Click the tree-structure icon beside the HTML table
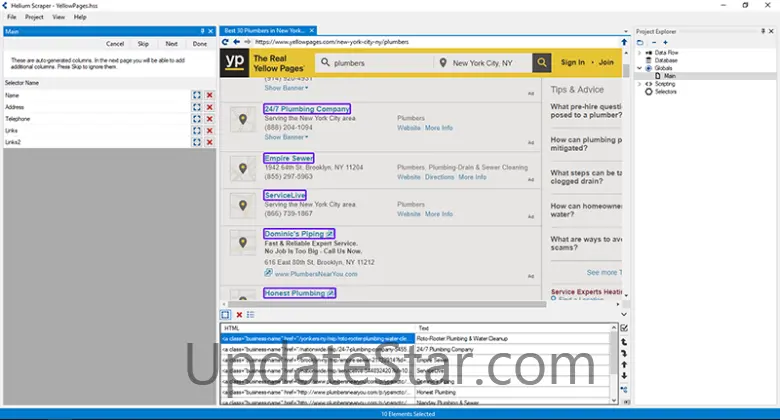780x420 pixels. (624, 389)
